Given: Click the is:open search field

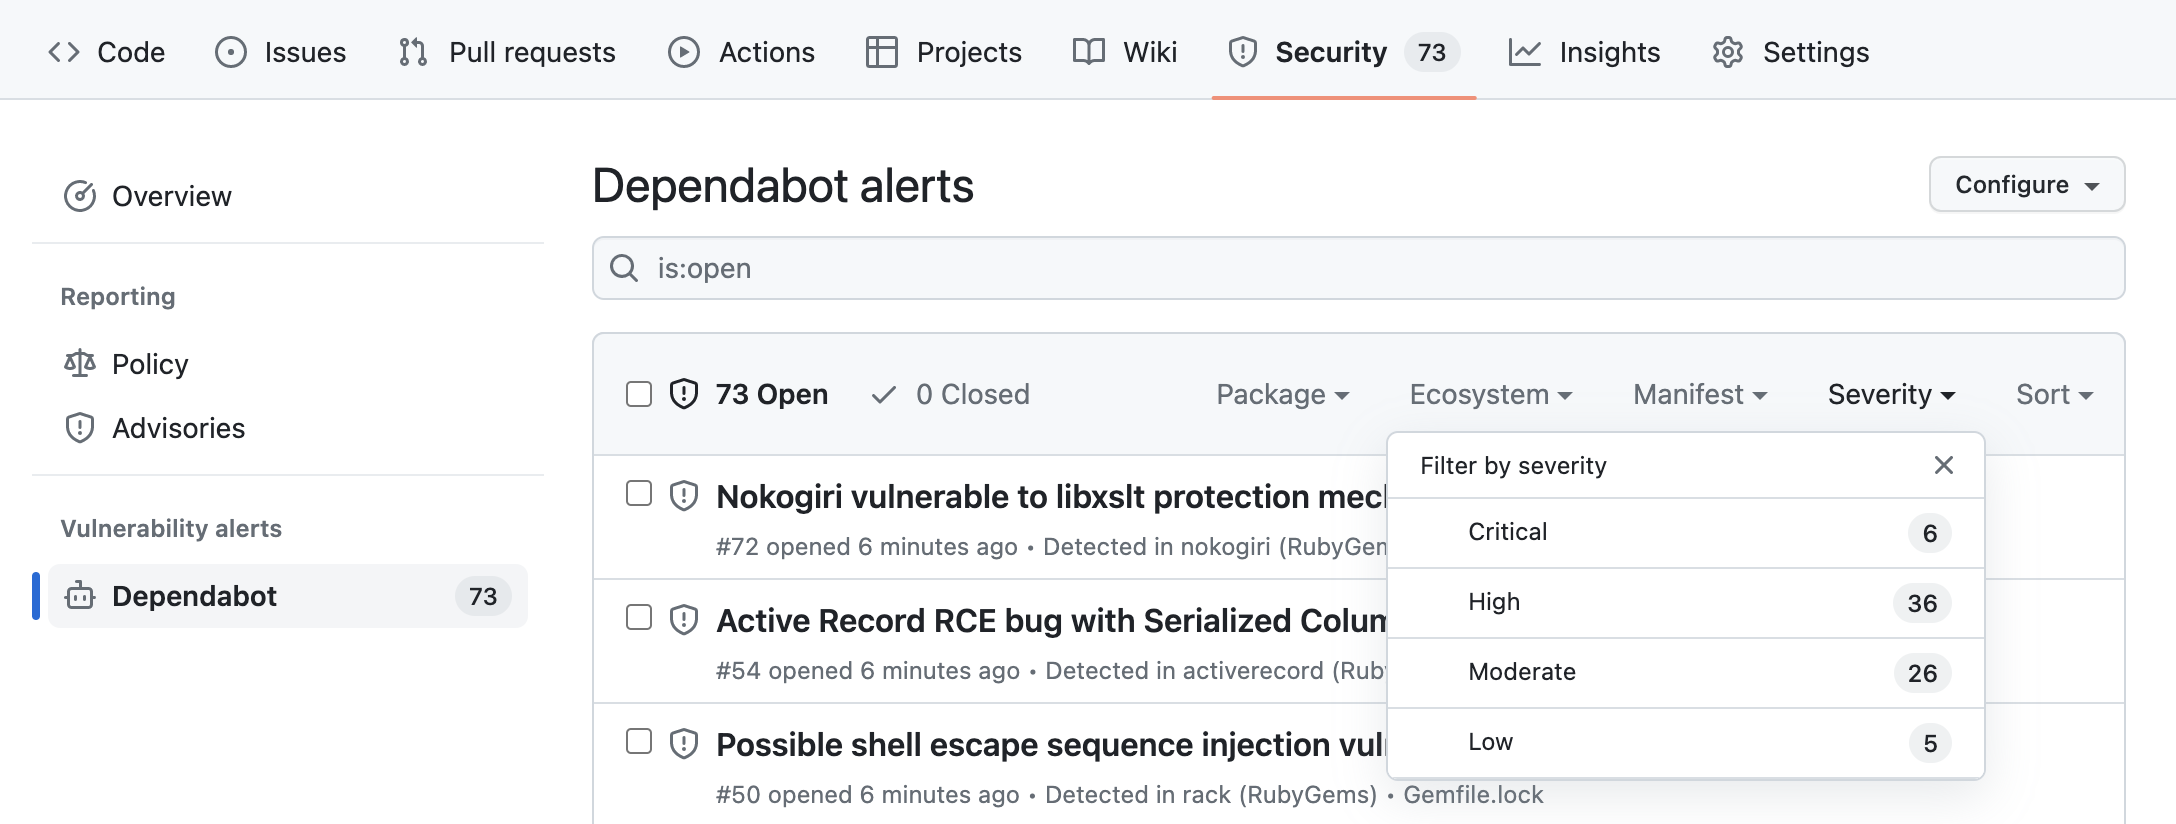Looking at the screenshot, I should pos(1358,268).
